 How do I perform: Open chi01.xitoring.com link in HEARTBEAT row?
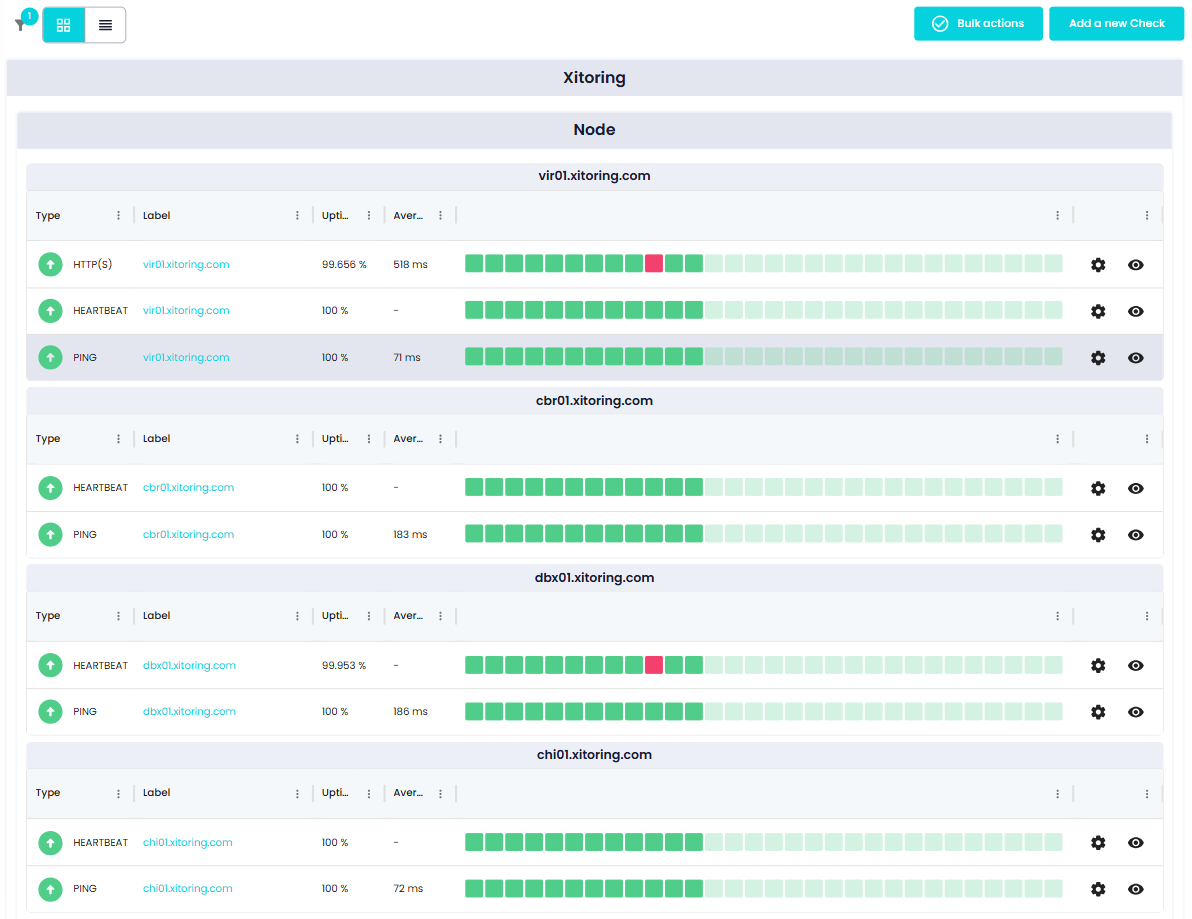click(x=188, y=842)
